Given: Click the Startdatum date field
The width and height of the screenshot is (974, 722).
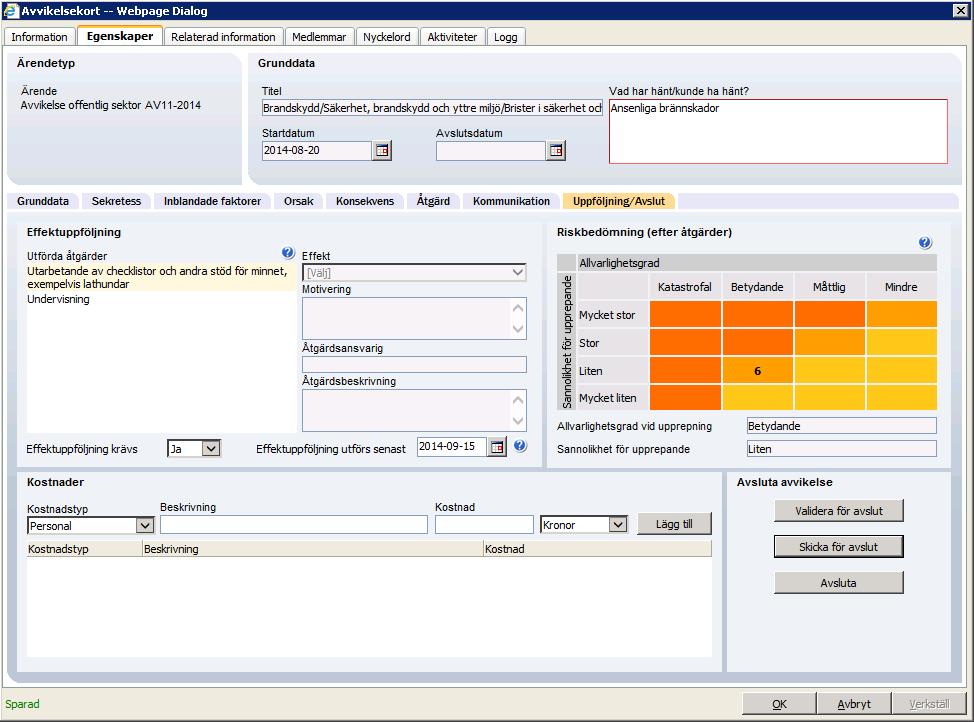Looking at the screenshot, I should (x=317, y=150).
